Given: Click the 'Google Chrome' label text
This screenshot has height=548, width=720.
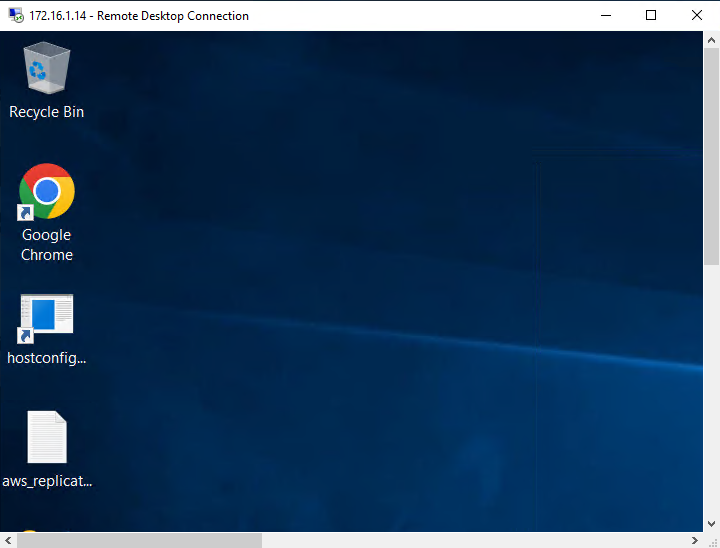Looking at the screenshot, I should (x=47, y=245).
